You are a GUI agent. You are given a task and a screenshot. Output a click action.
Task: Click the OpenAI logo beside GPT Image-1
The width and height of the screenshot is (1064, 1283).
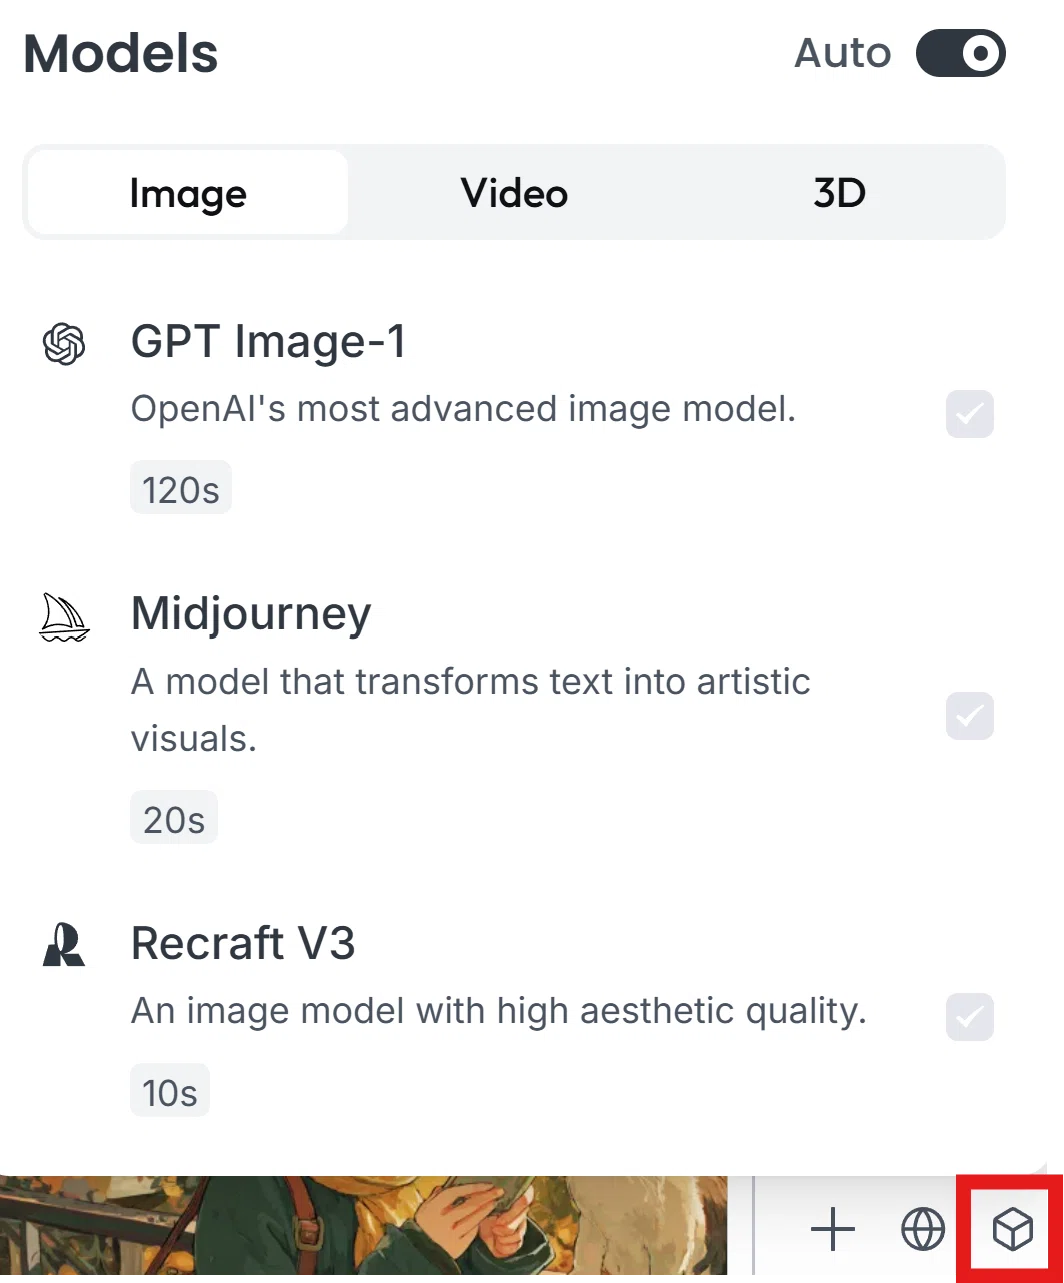coord(64,344)
